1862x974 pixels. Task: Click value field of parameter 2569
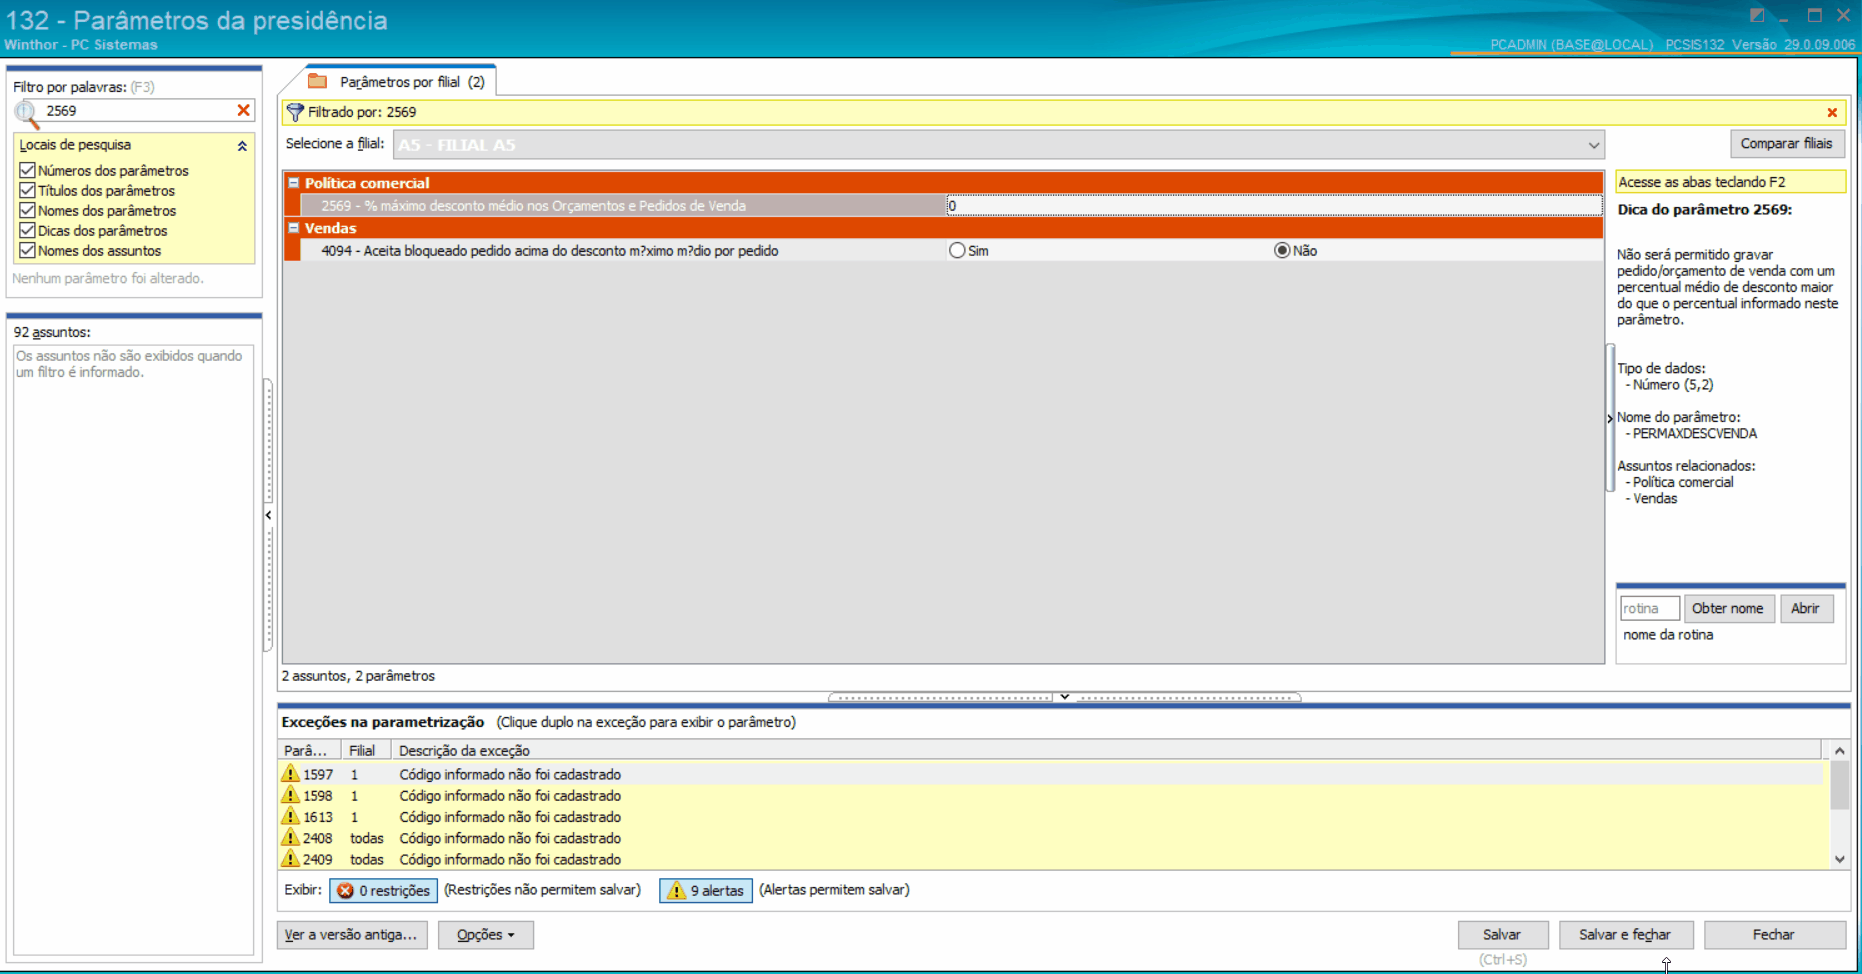click(1274, 206)
